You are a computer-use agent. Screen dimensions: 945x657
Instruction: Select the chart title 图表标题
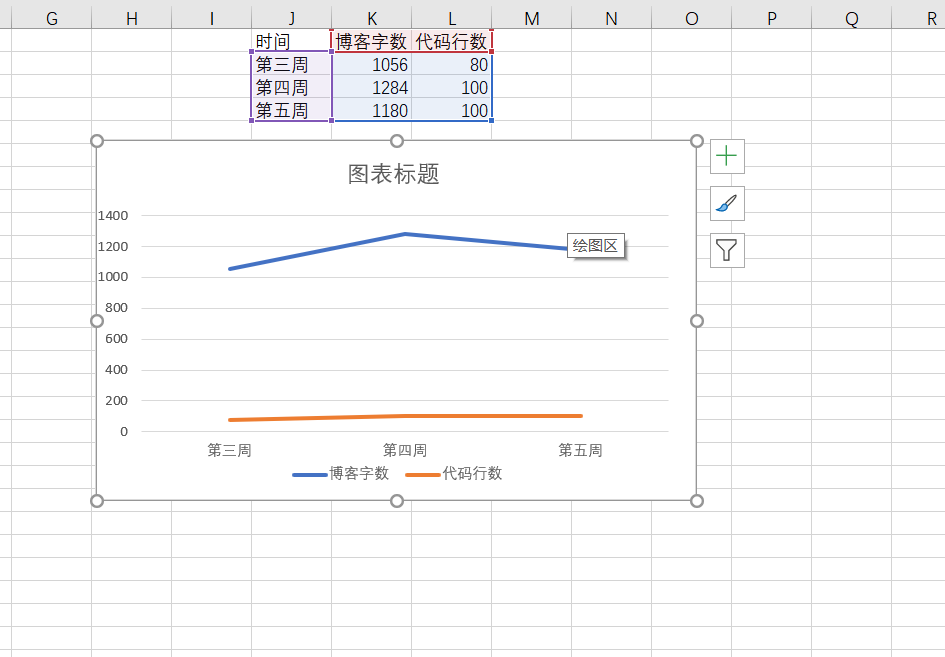(394, 174)
